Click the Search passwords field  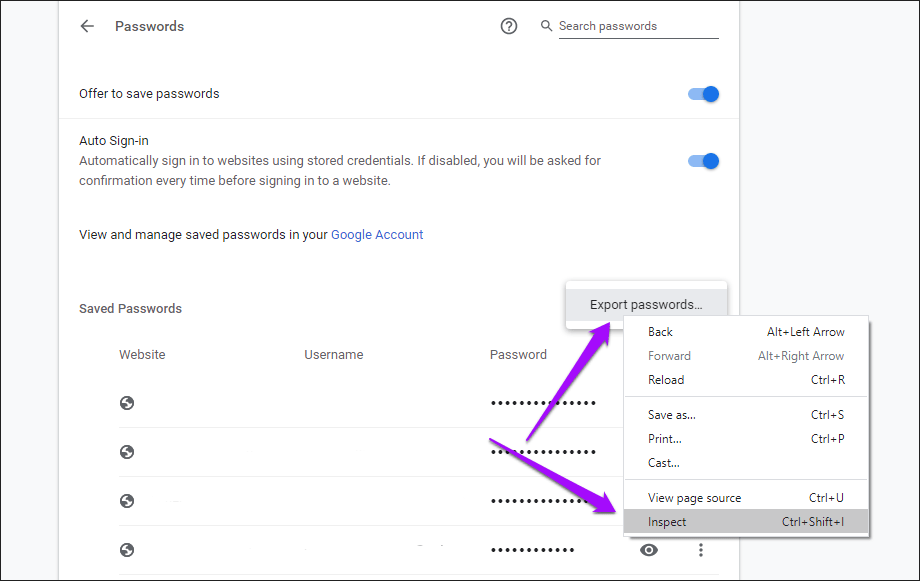(x=637, y=26)
